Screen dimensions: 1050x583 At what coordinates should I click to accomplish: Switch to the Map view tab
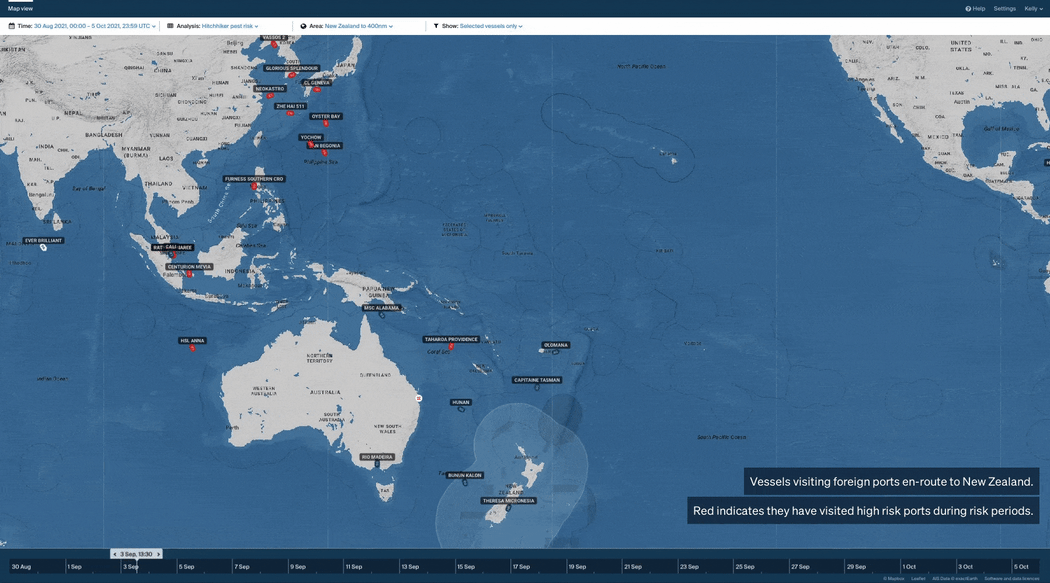(x=20, y=9)
